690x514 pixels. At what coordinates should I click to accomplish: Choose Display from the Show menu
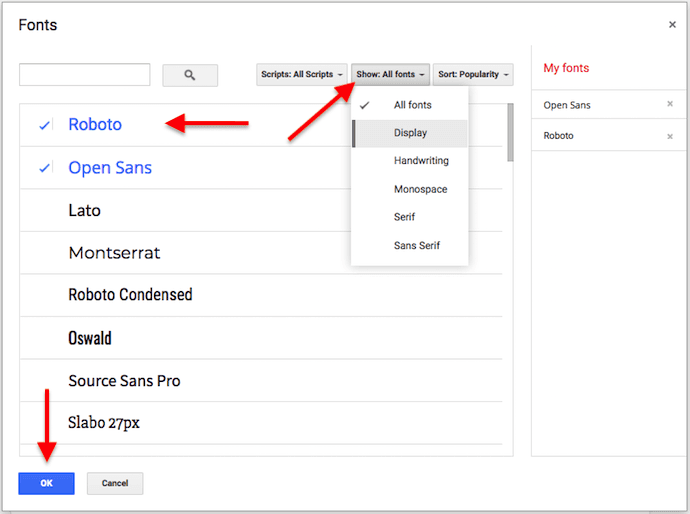(x=410, y=133)
